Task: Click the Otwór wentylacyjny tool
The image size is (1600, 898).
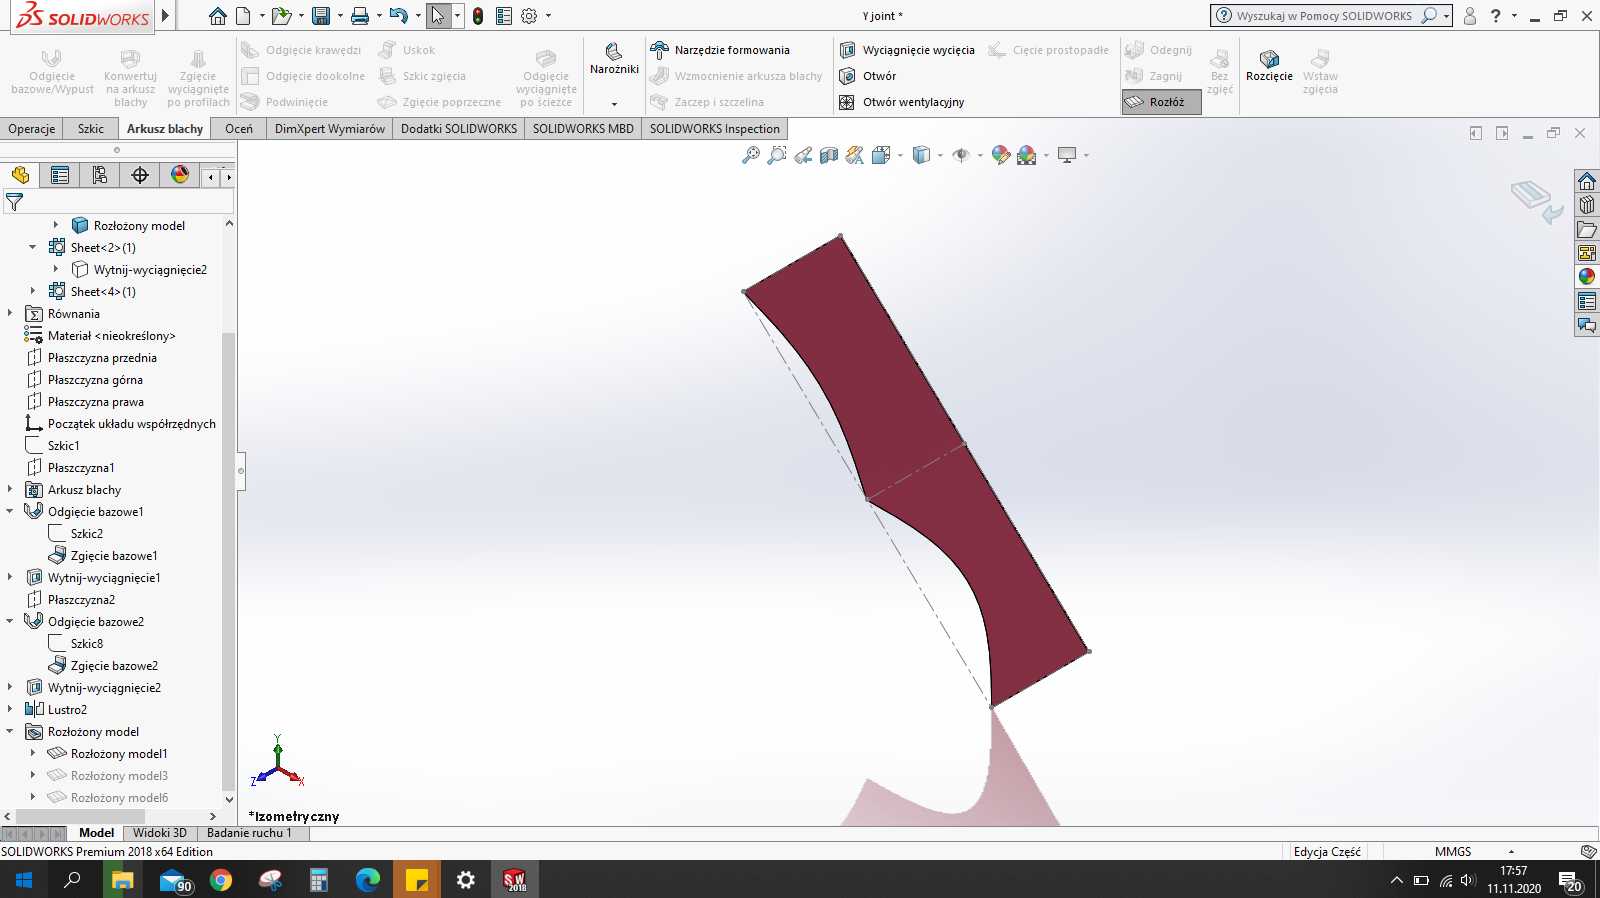Action: tap(901, 102)
